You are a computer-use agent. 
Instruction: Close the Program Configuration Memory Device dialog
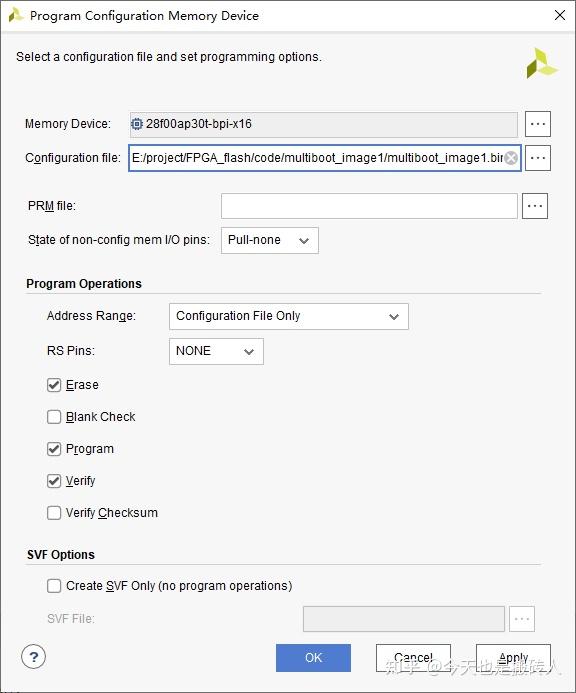pyautogui.click(x=560, y=15)
